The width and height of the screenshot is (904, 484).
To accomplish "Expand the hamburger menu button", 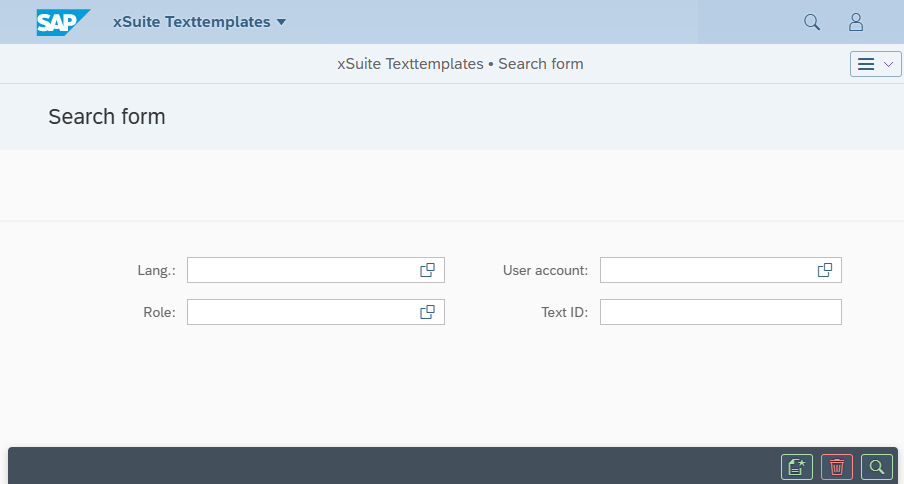I will 875,64.
